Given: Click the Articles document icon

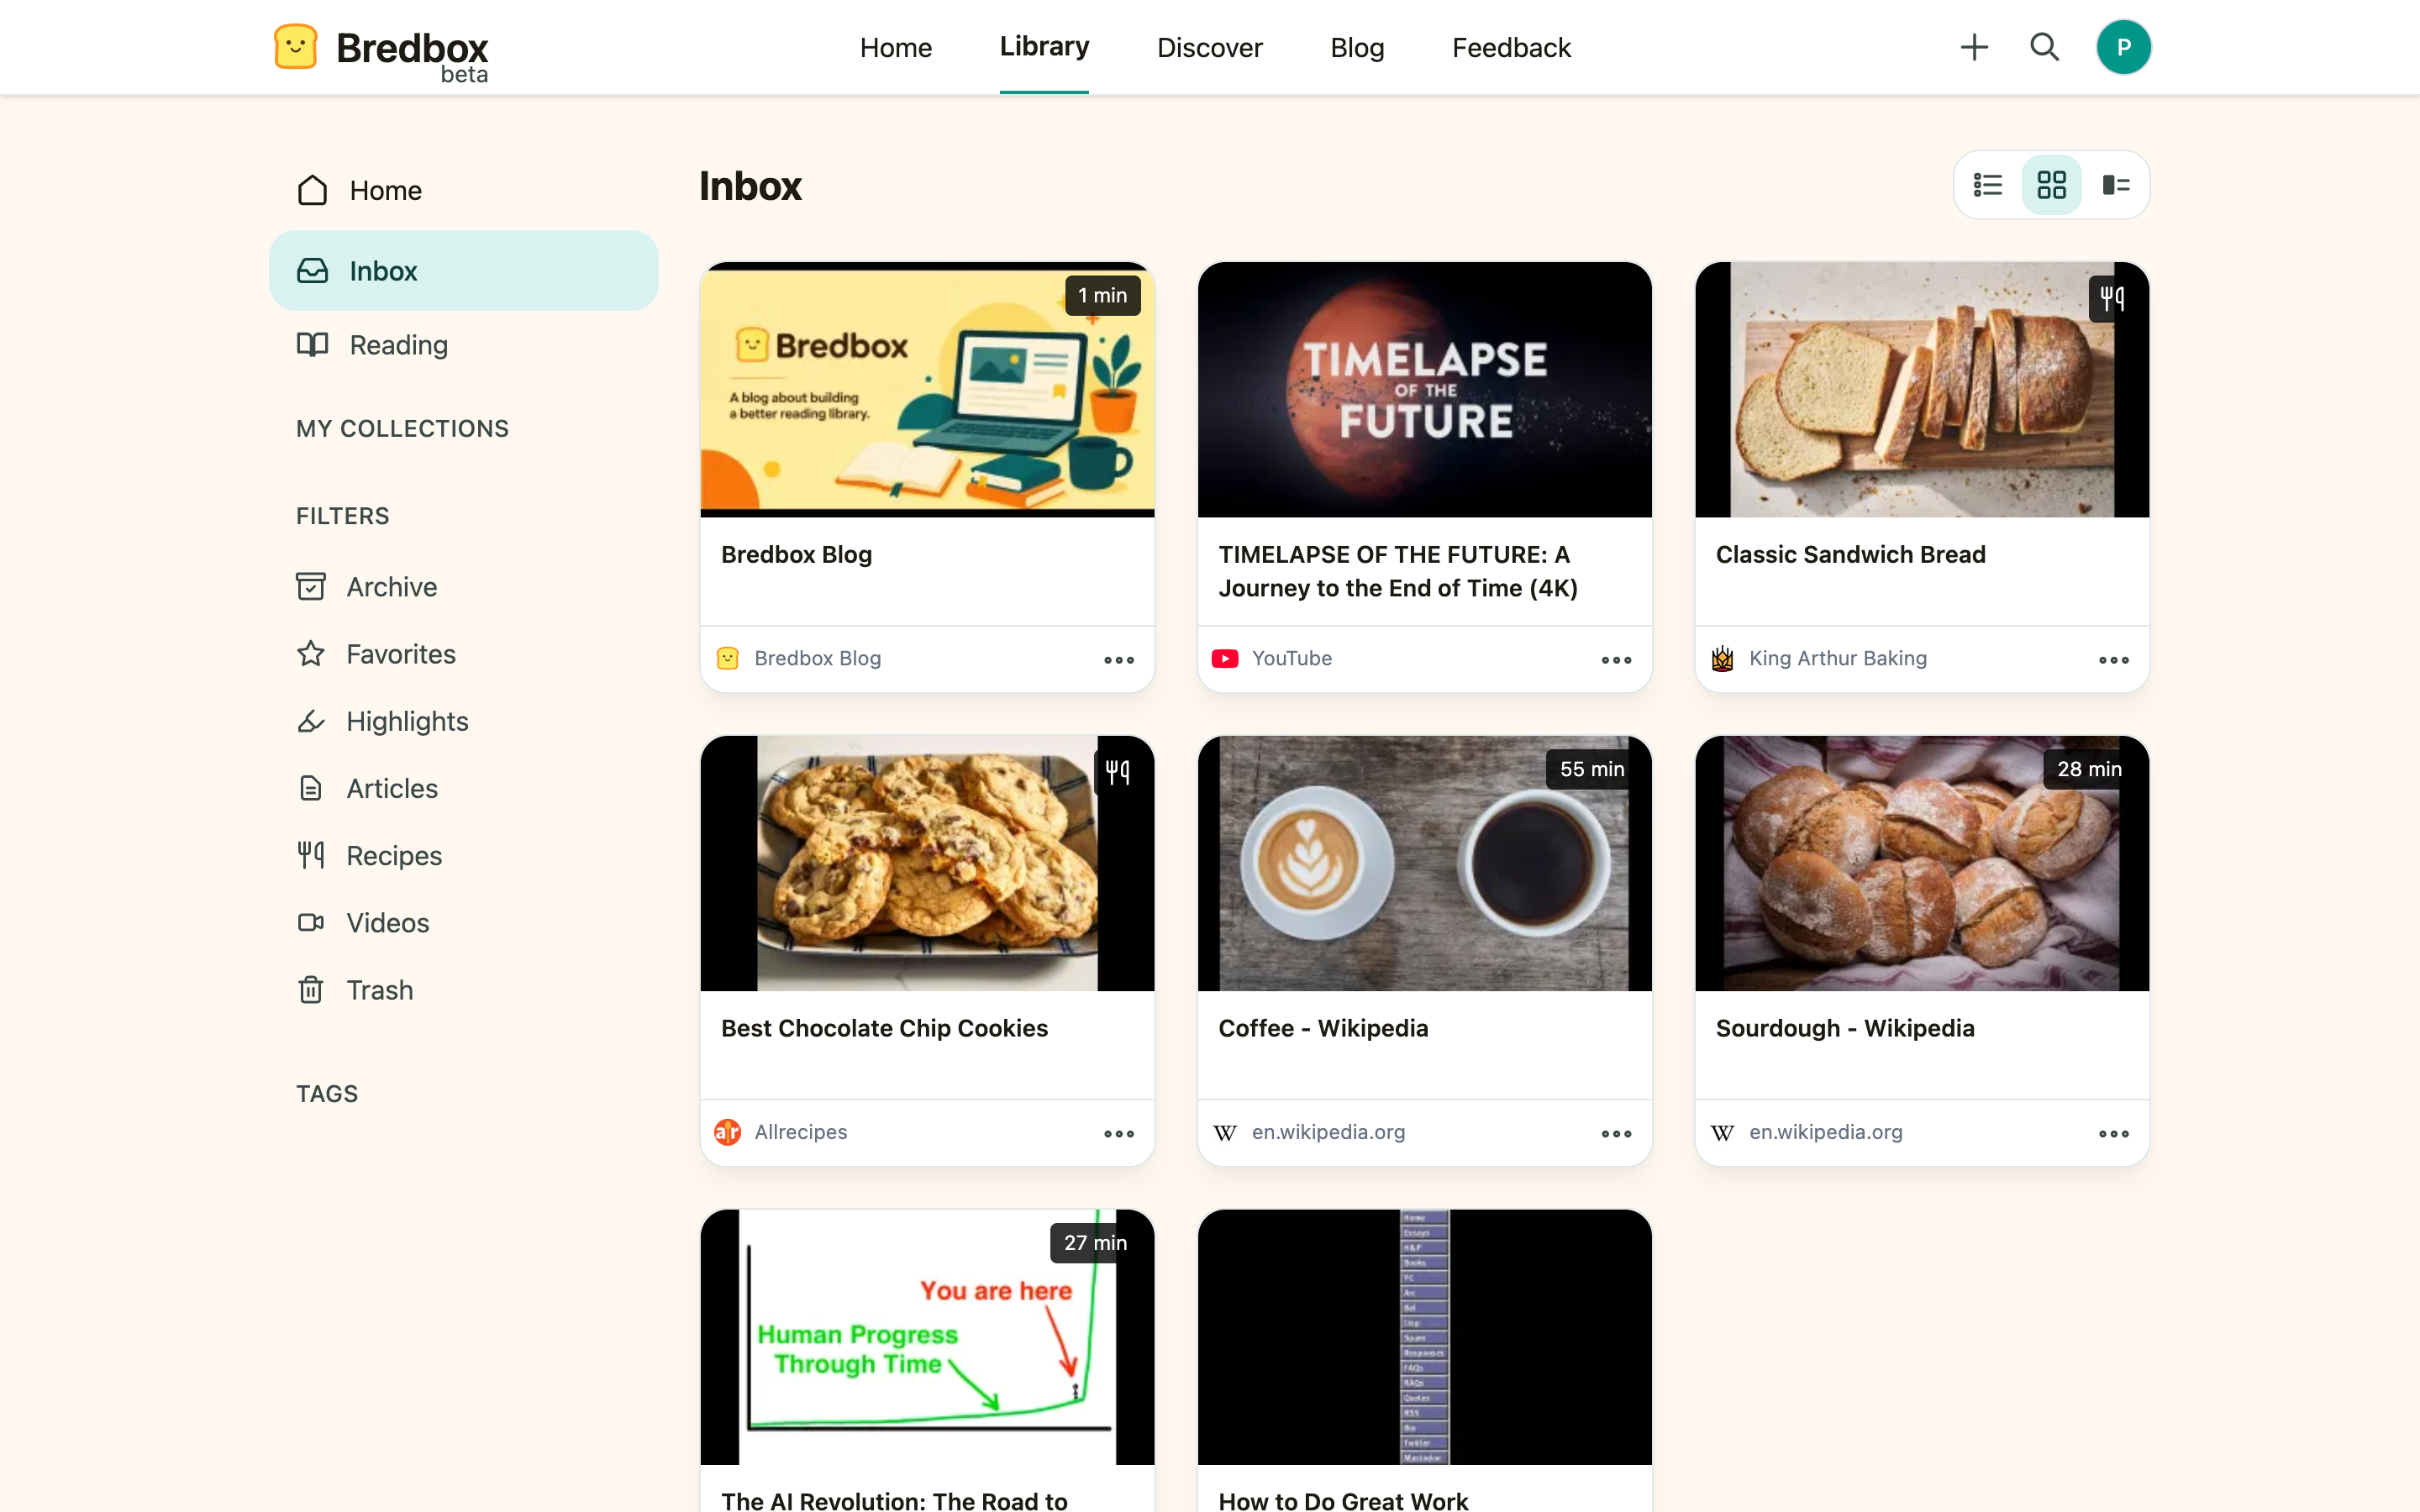Looking at the screenshot, I should [x=311, y=788].
